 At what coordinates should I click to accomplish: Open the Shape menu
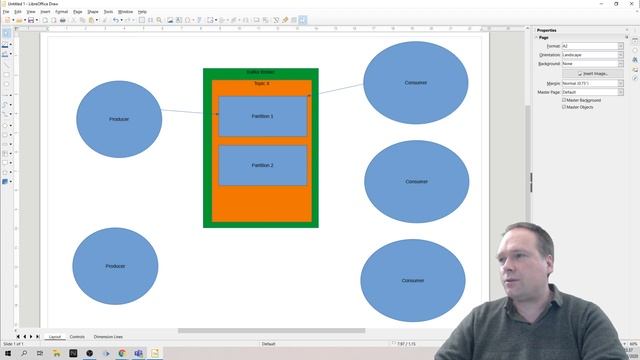click(93, 12)
